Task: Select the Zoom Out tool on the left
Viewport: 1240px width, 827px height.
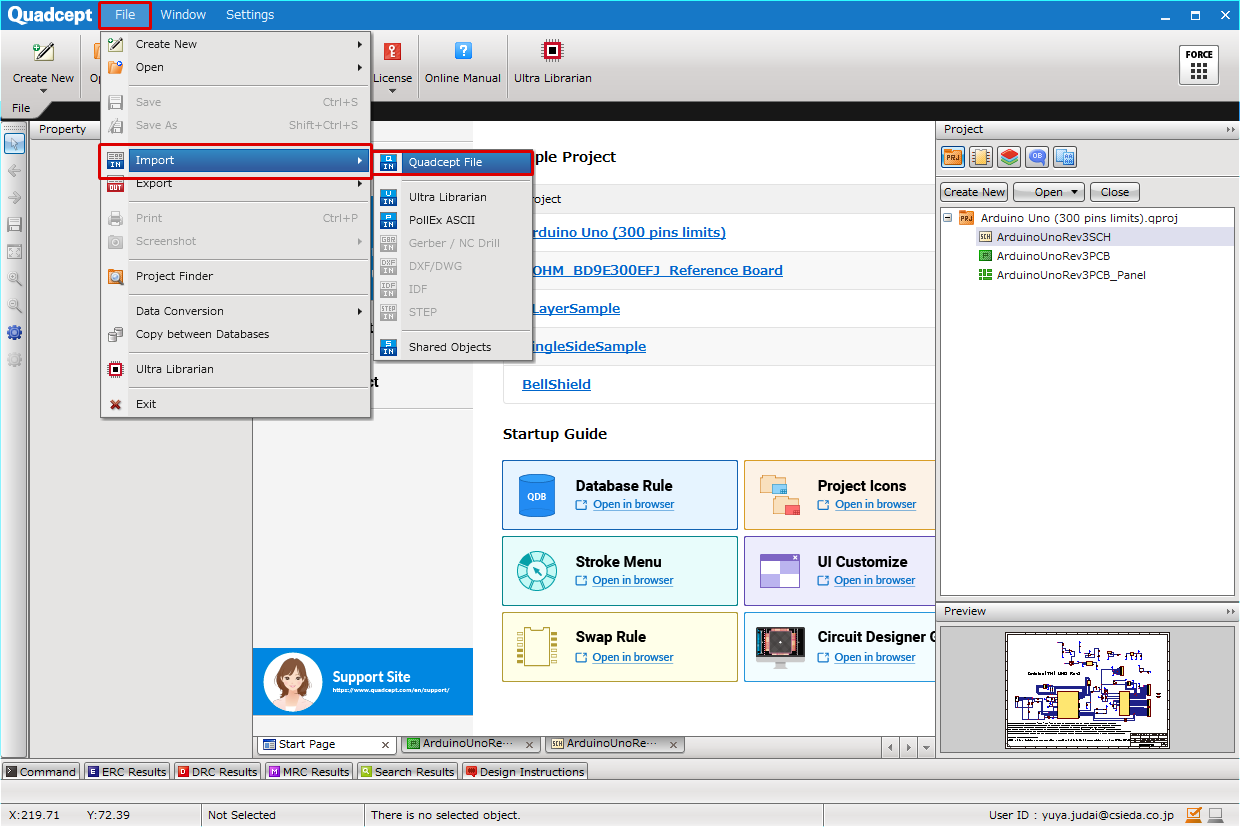Action: click(14, 305)
